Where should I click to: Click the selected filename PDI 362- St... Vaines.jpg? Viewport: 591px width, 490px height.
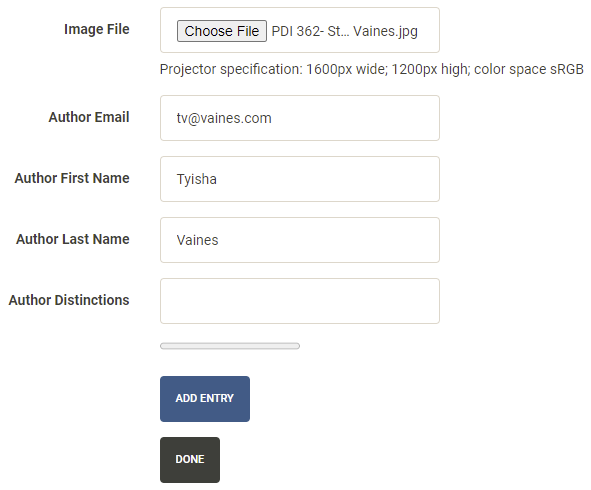pyautogui.click(x=344, y=31)
